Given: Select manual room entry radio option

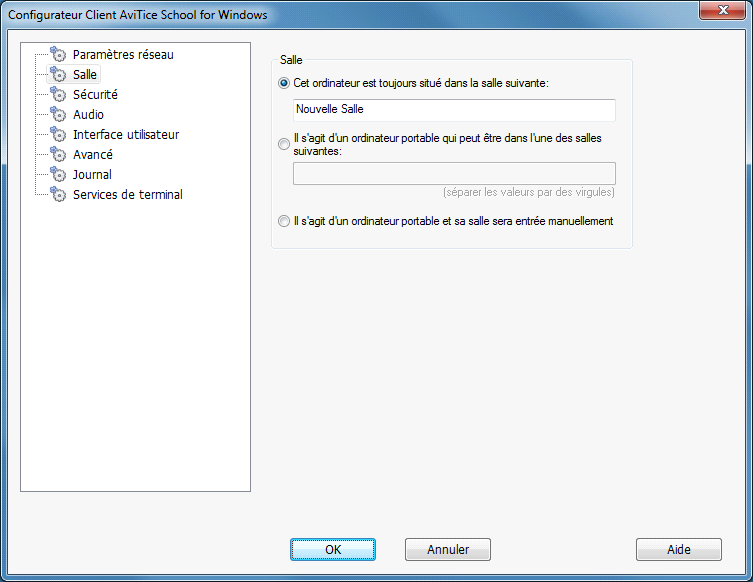Looking at the screenshot, I should pos(285,221).
